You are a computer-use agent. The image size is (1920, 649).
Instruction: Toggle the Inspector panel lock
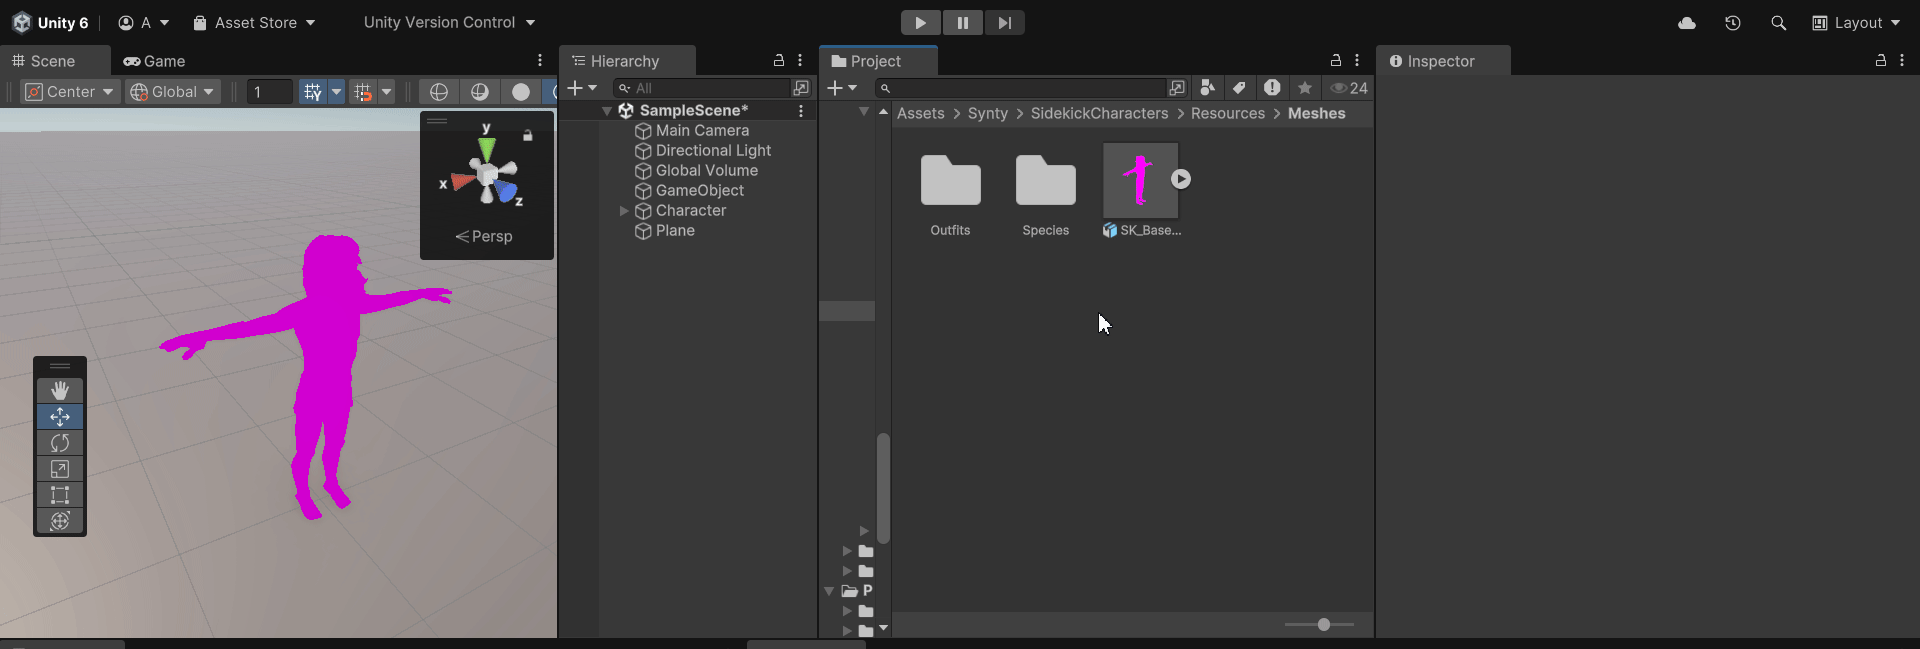tap(1880, 61)
